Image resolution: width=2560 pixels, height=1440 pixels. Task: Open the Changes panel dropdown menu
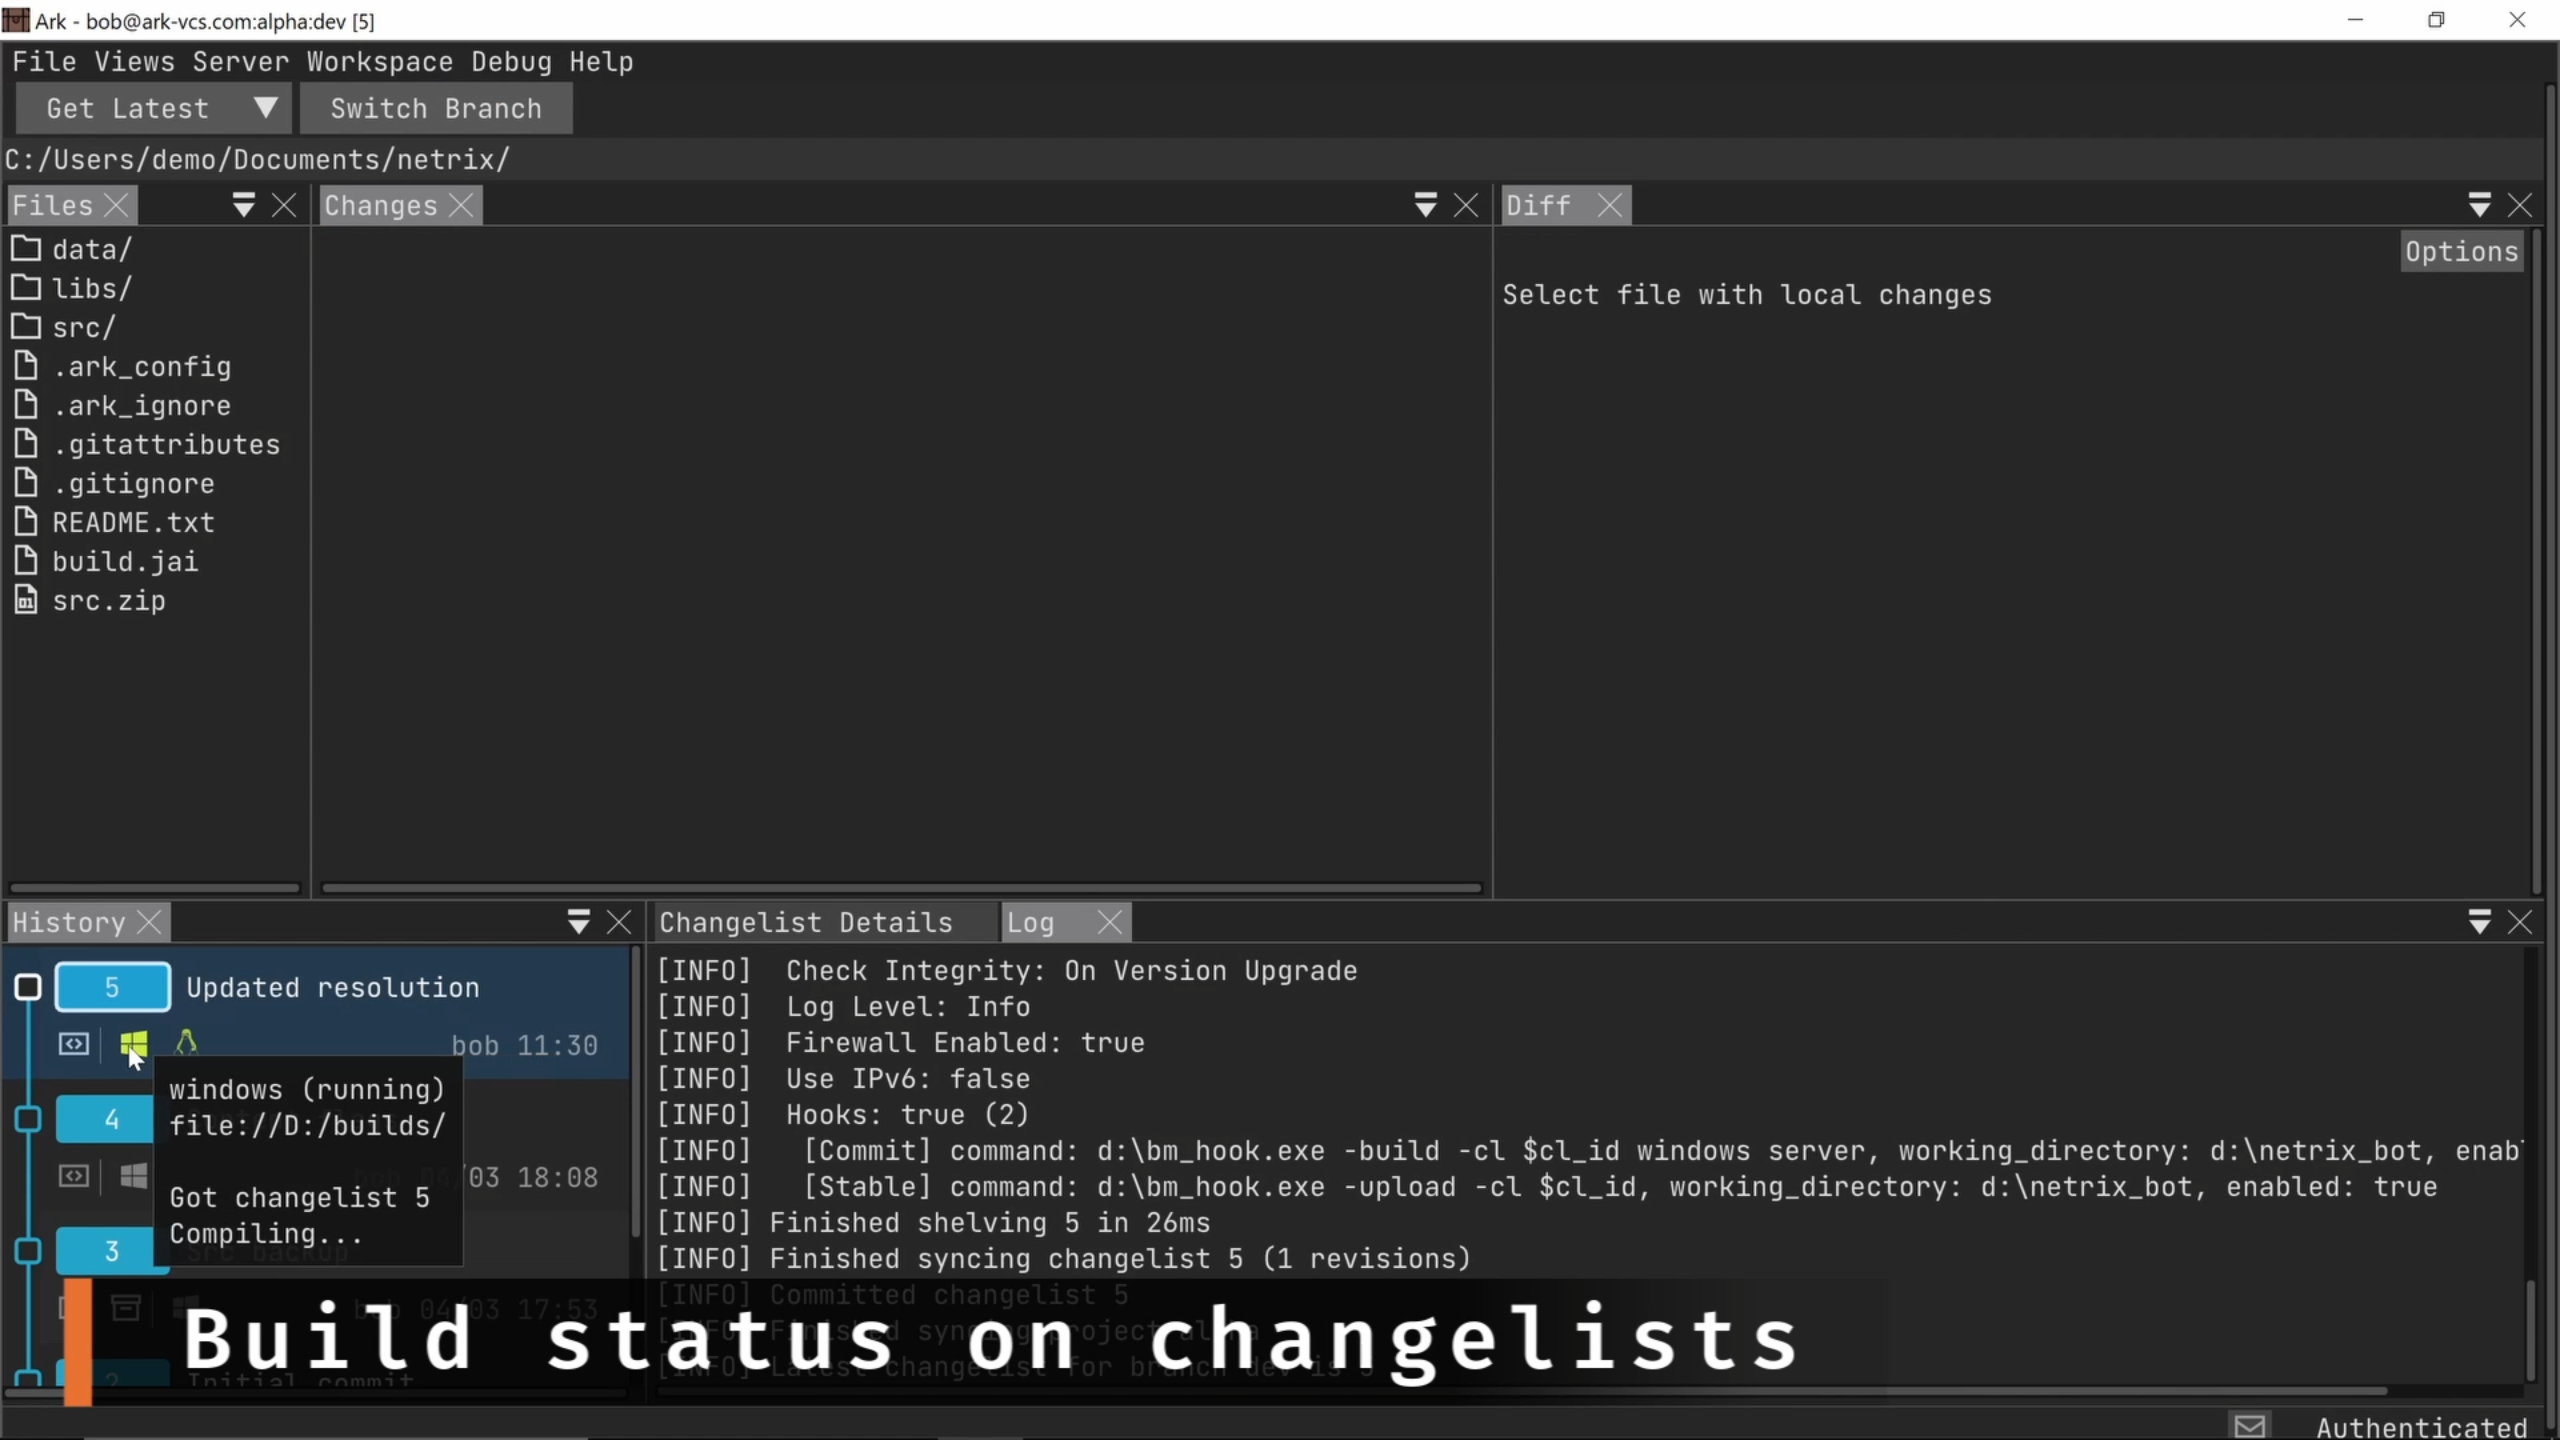point(1425,206)
